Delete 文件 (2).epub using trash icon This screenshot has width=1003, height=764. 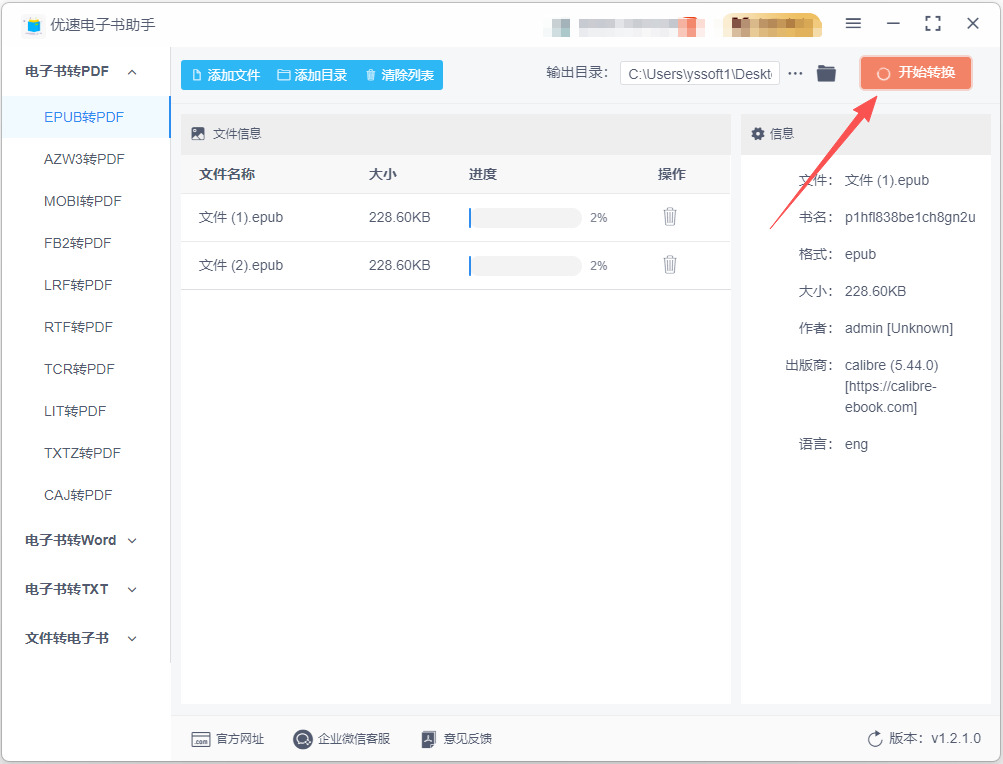pyautogui.click(x=670, y=265)
